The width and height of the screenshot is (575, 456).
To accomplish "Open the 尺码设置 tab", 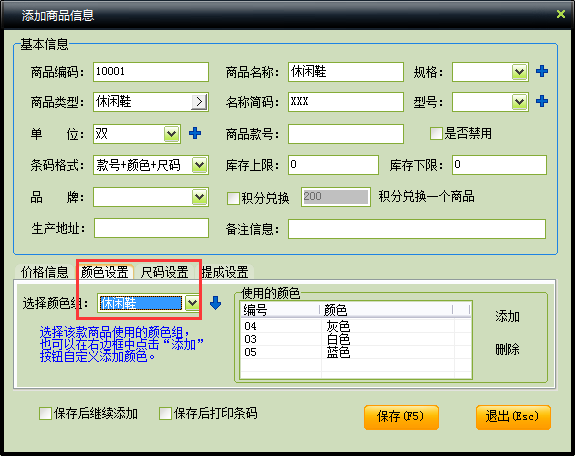I will point(164,272).
